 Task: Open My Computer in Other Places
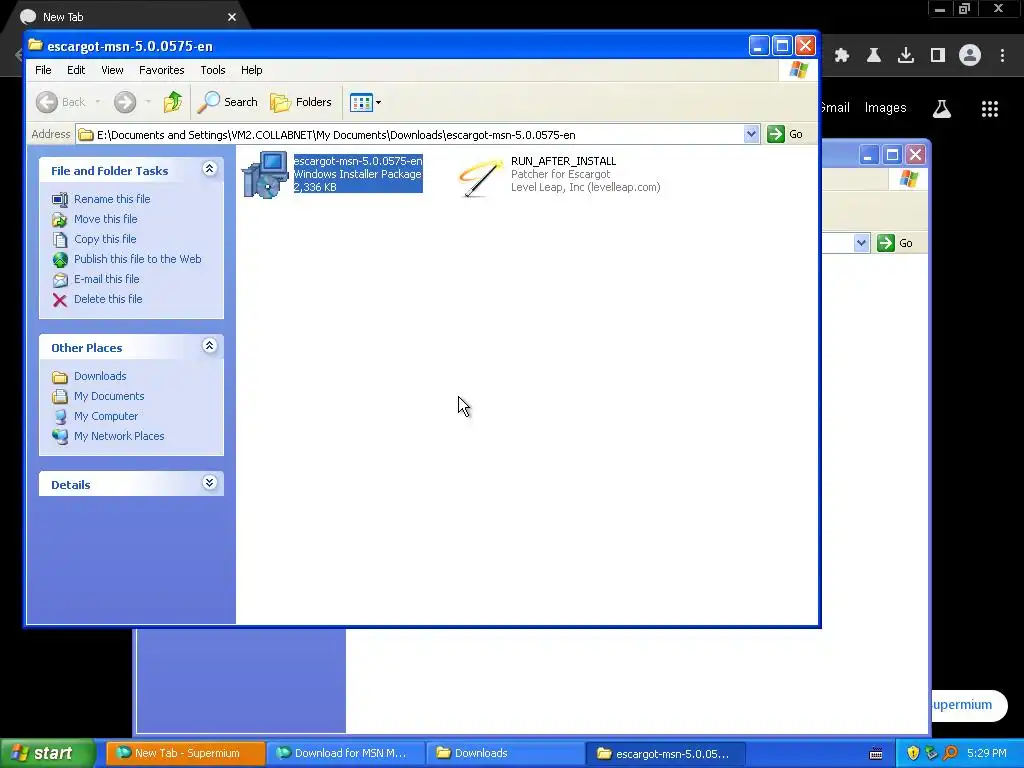(x=106, y=416)
